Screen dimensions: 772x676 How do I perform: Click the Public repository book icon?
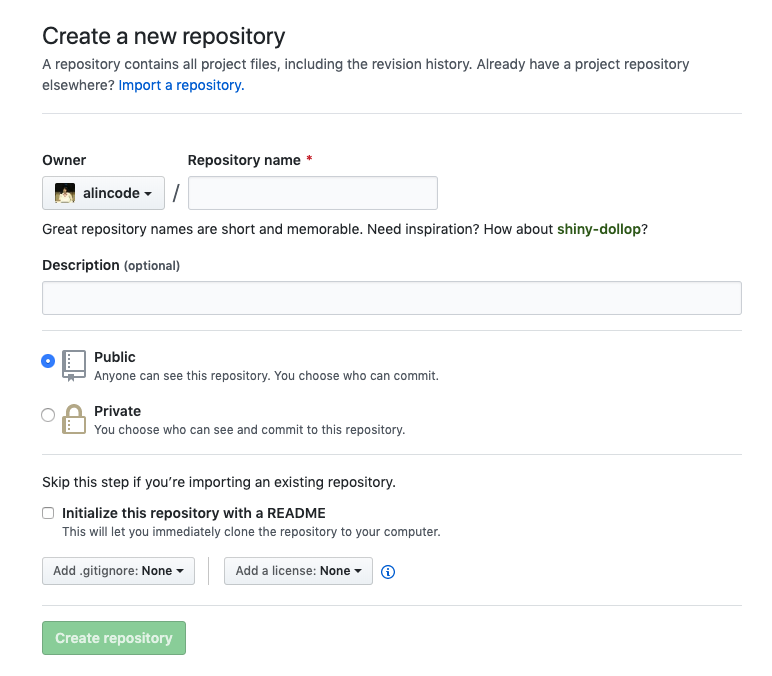tap(74, 366)
